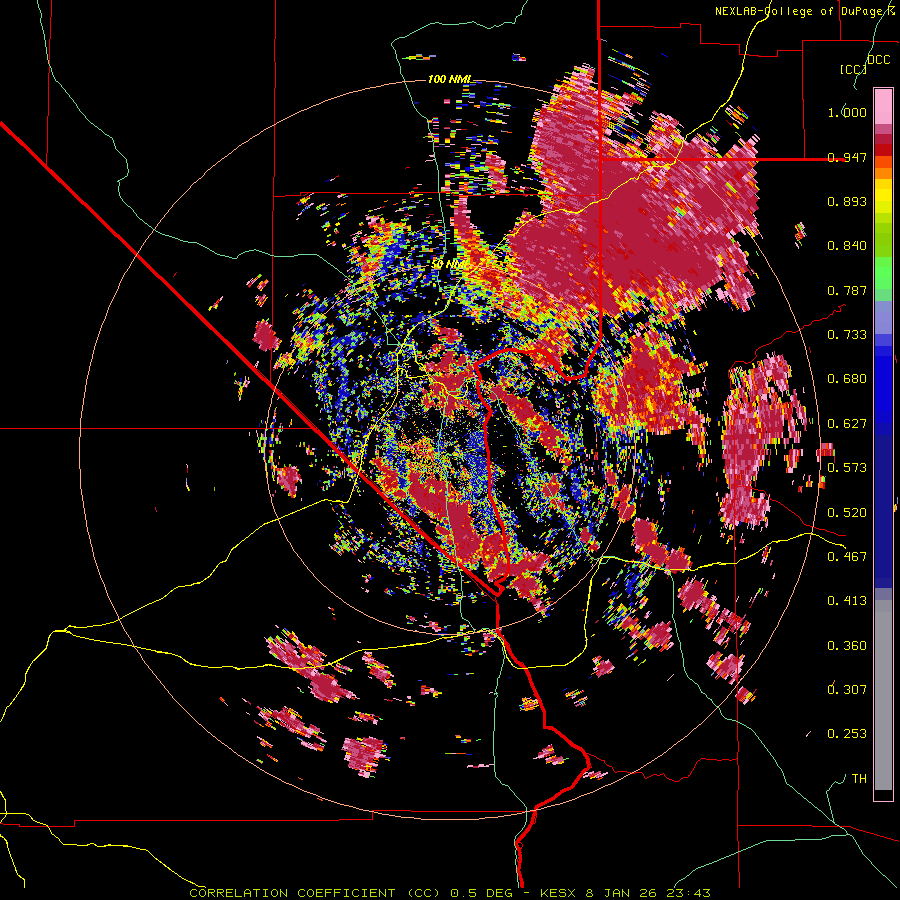Click the DCC label above the color scale
The width and height of the screenshot is (900, 900).
coord(878,60)
